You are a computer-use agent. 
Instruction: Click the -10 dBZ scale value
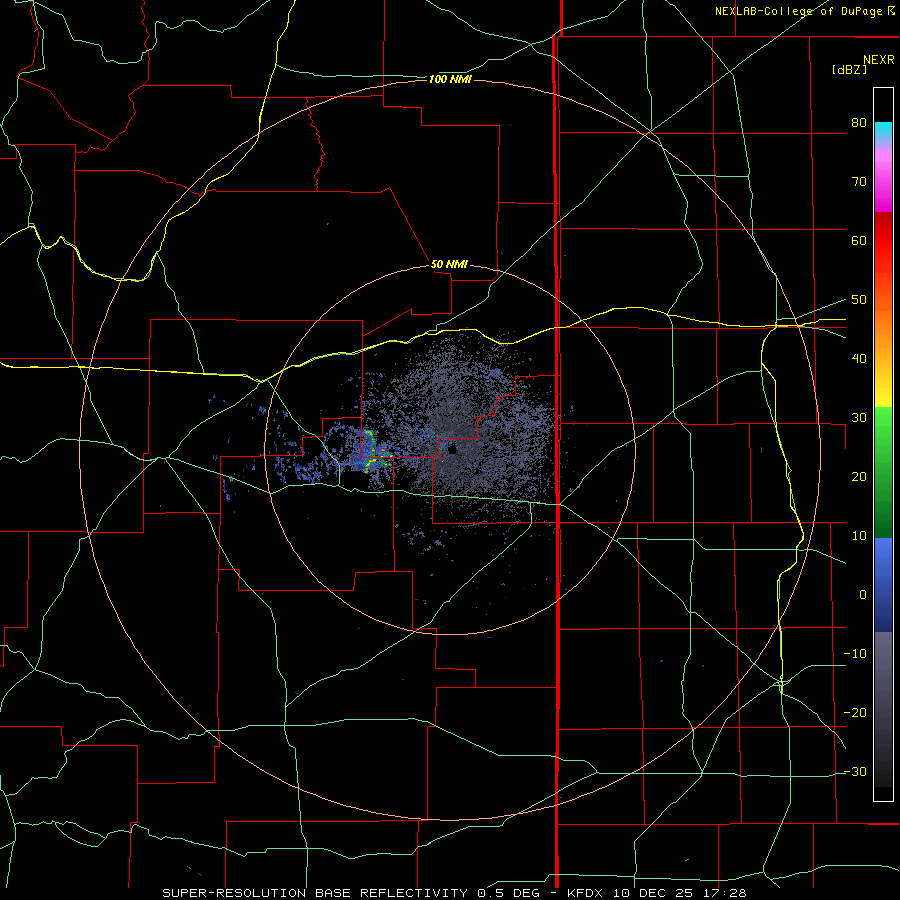tap(855, 654)
